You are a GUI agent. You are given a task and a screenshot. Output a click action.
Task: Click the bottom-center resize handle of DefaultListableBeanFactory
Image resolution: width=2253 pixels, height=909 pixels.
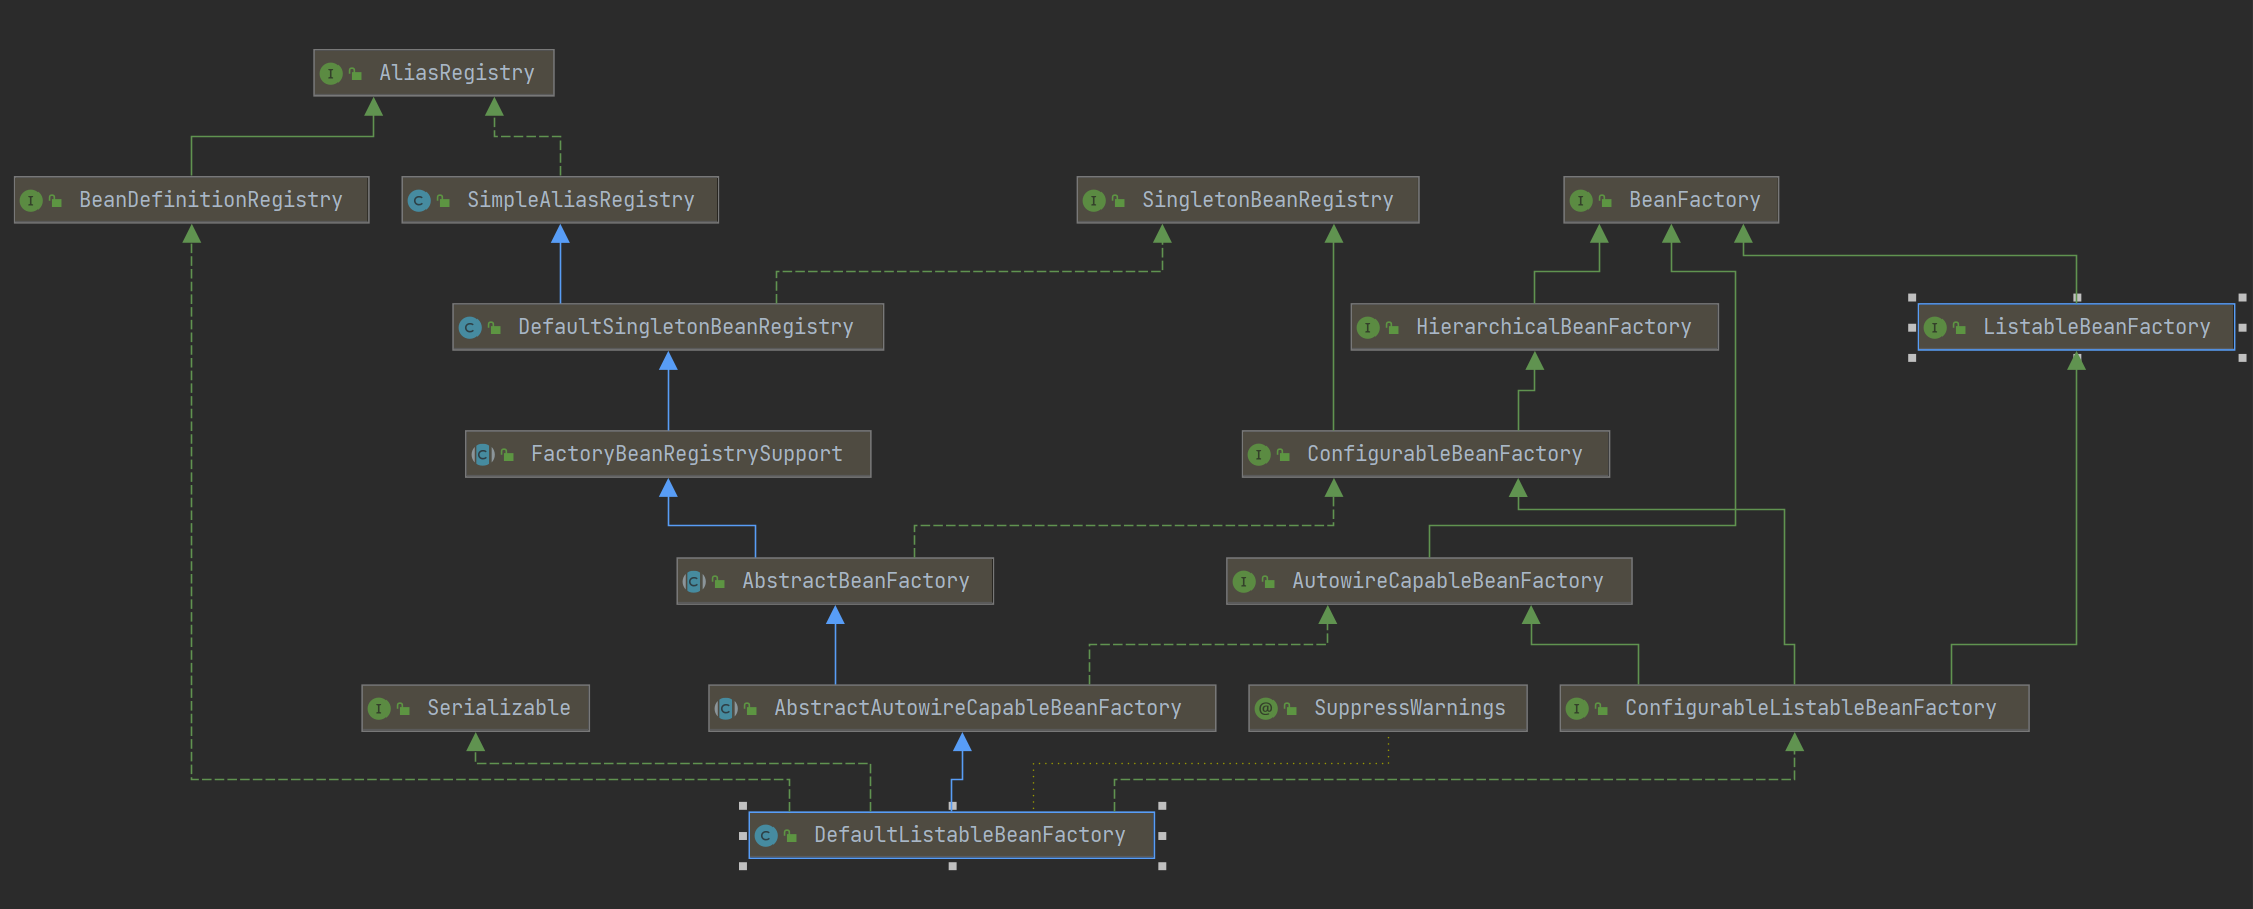click(x=952, y=866)
